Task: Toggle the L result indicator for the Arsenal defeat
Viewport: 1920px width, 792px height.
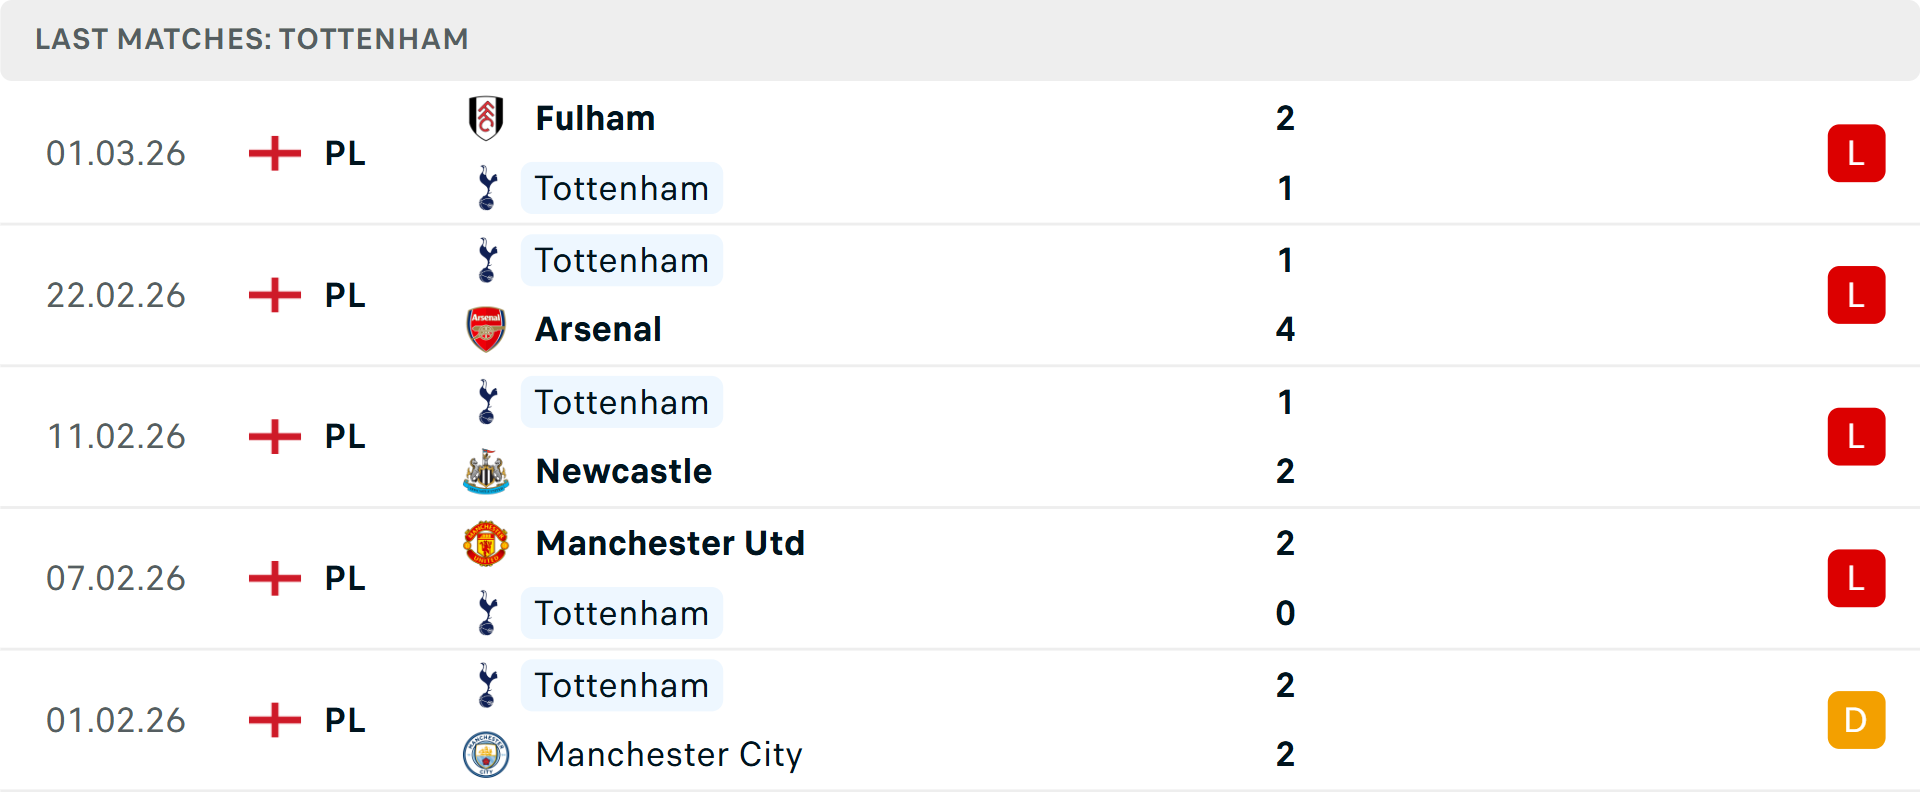Action: click(1856, 295)
